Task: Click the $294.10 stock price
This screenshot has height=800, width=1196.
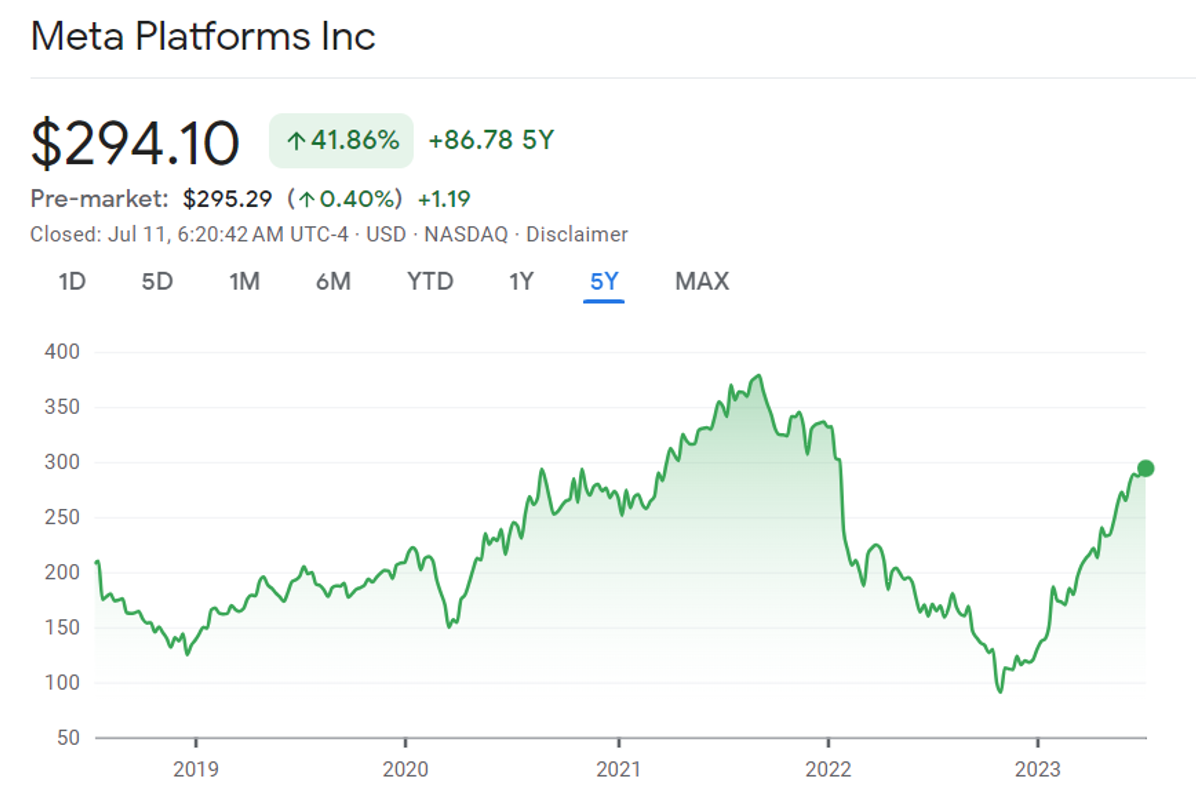Action: click(135, 143)
